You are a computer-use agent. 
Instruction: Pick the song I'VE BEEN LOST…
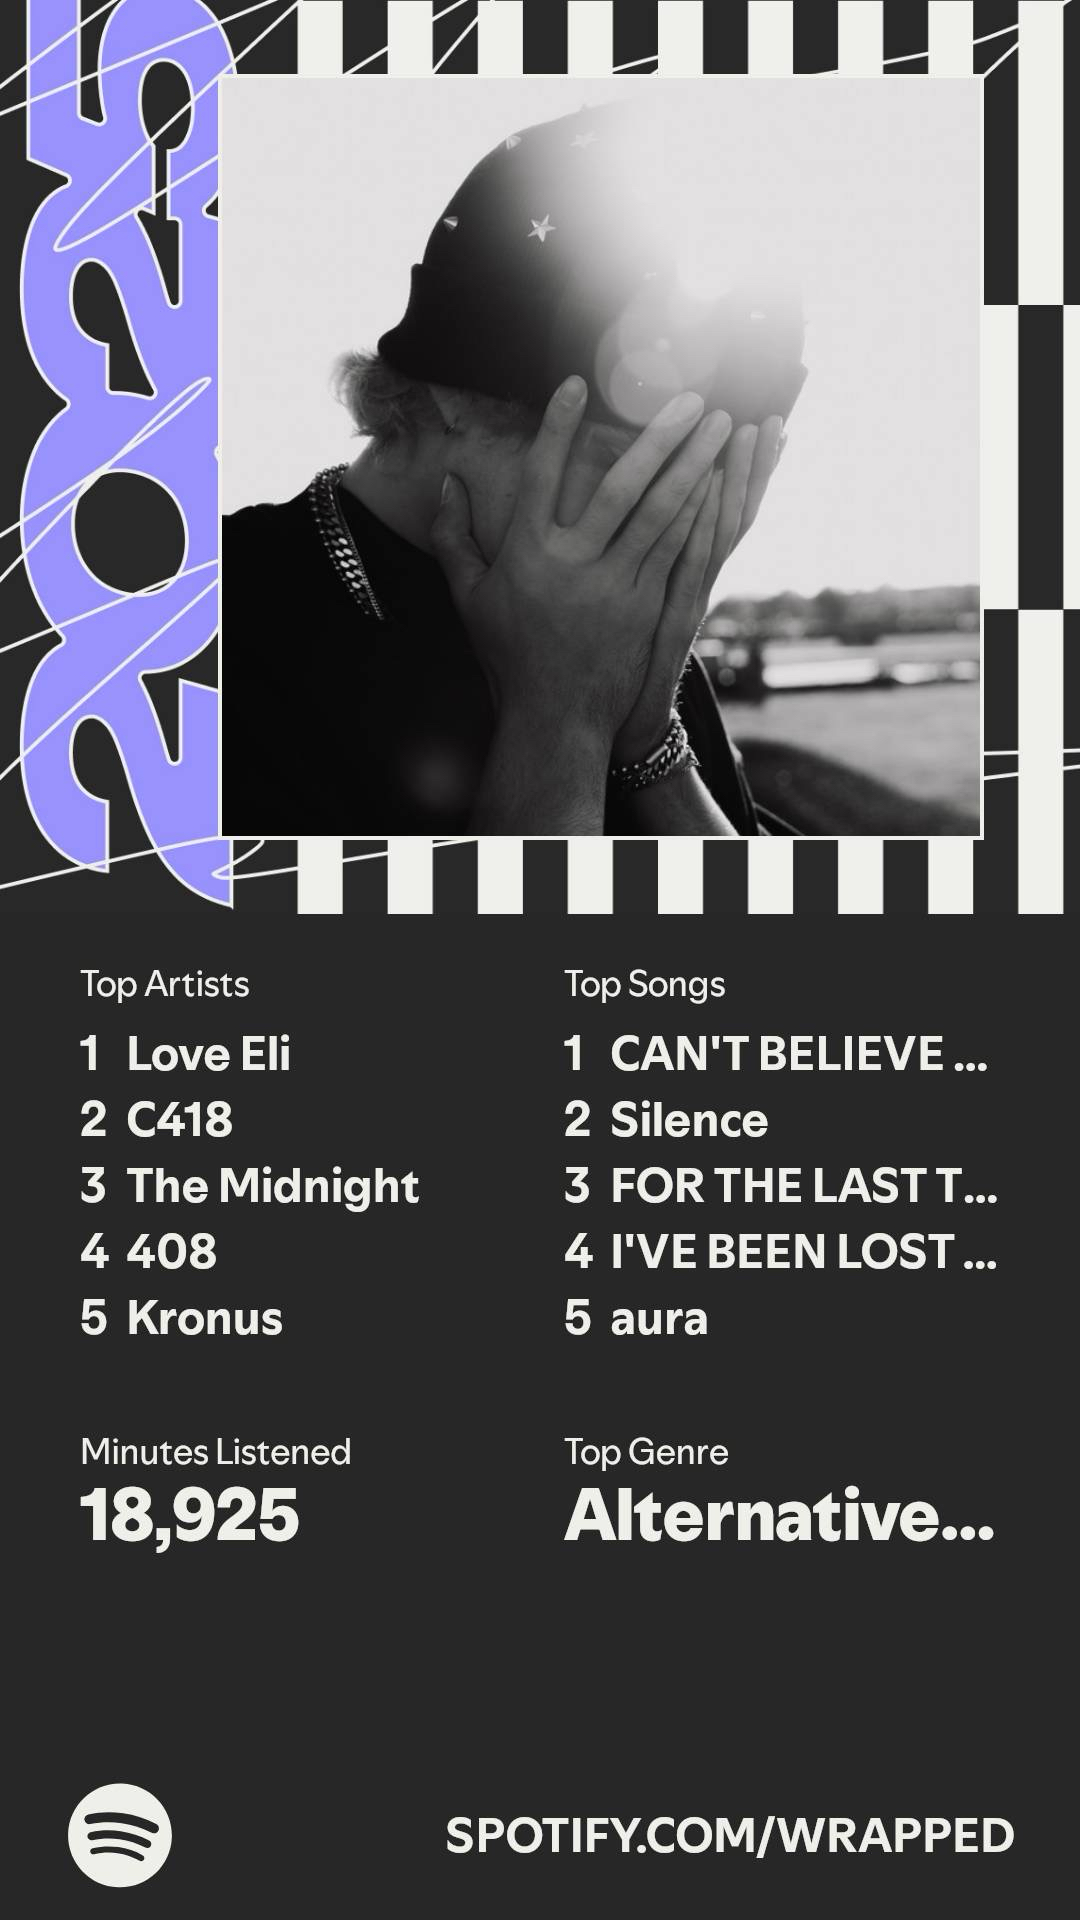803,1252
